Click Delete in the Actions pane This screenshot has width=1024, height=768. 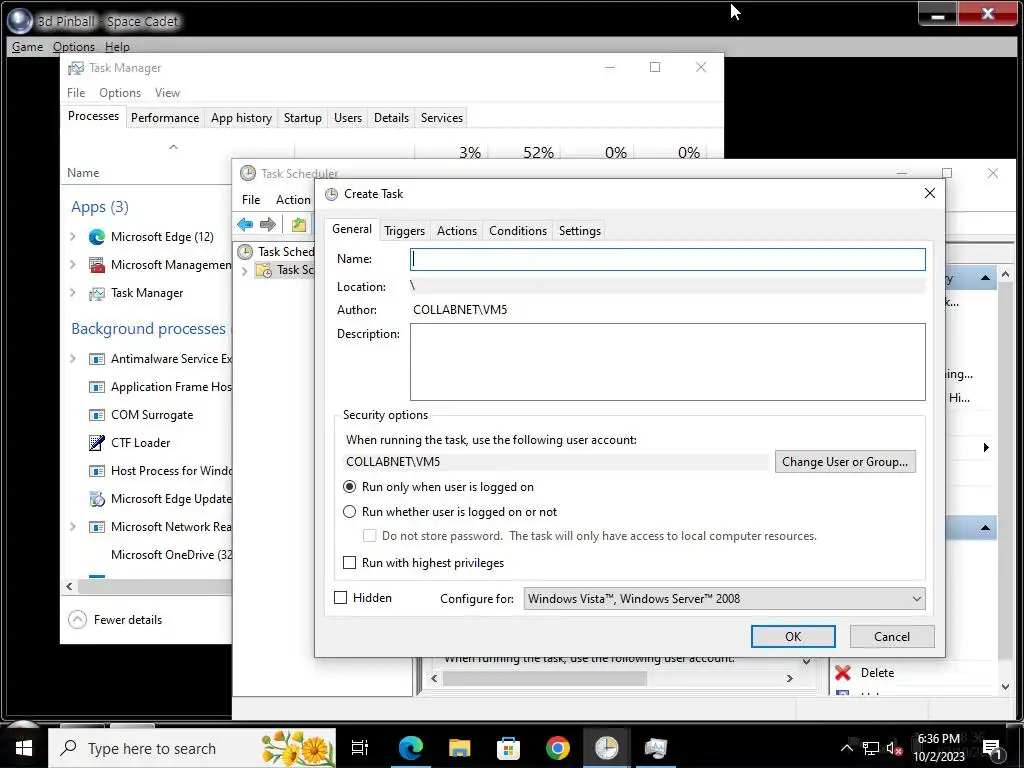pyautogui.click(x=877, y=673)
